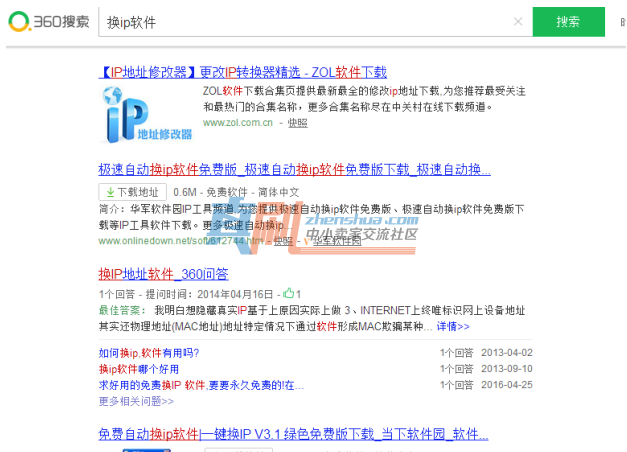Click the date 2013-09-10
This screenshot has width=627, height=452.
tap(507, 369)
